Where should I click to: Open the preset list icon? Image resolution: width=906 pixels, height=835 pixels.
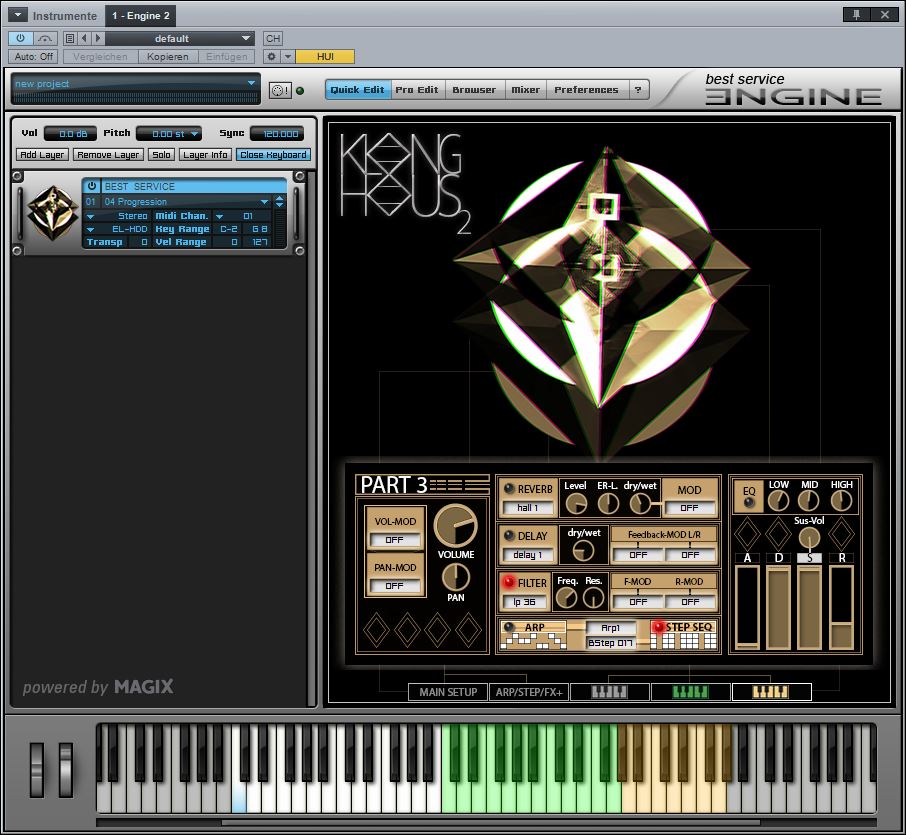[x=69, y=38]
